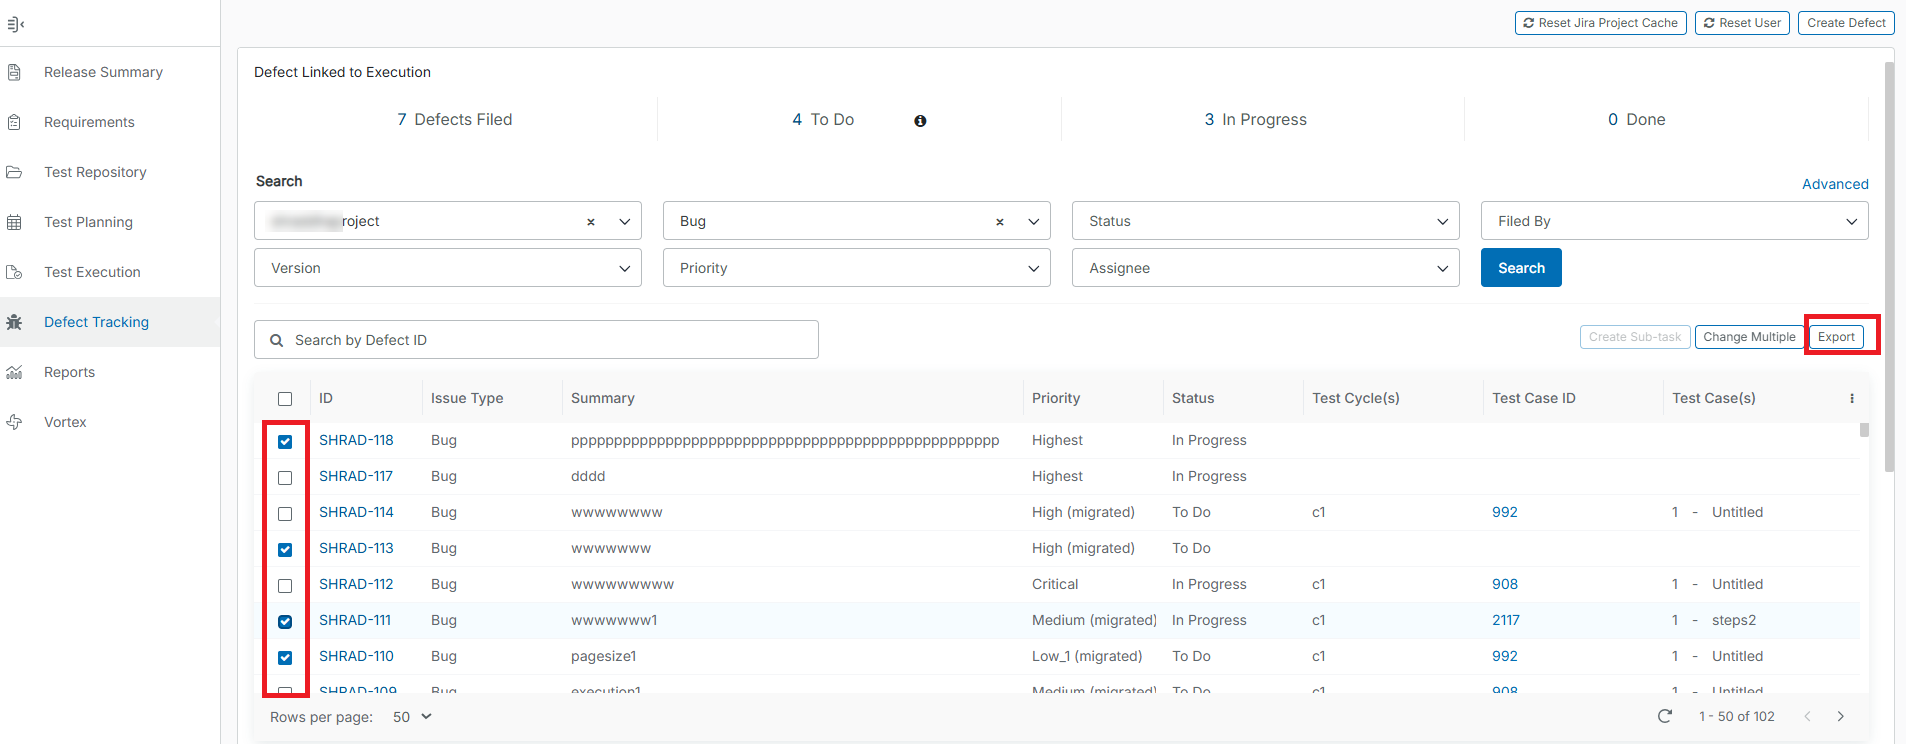Screen dimensions: 1906x744
Task: Uncheck the SHRAD-118 row checkbox
Action: [x=285, y=441]
